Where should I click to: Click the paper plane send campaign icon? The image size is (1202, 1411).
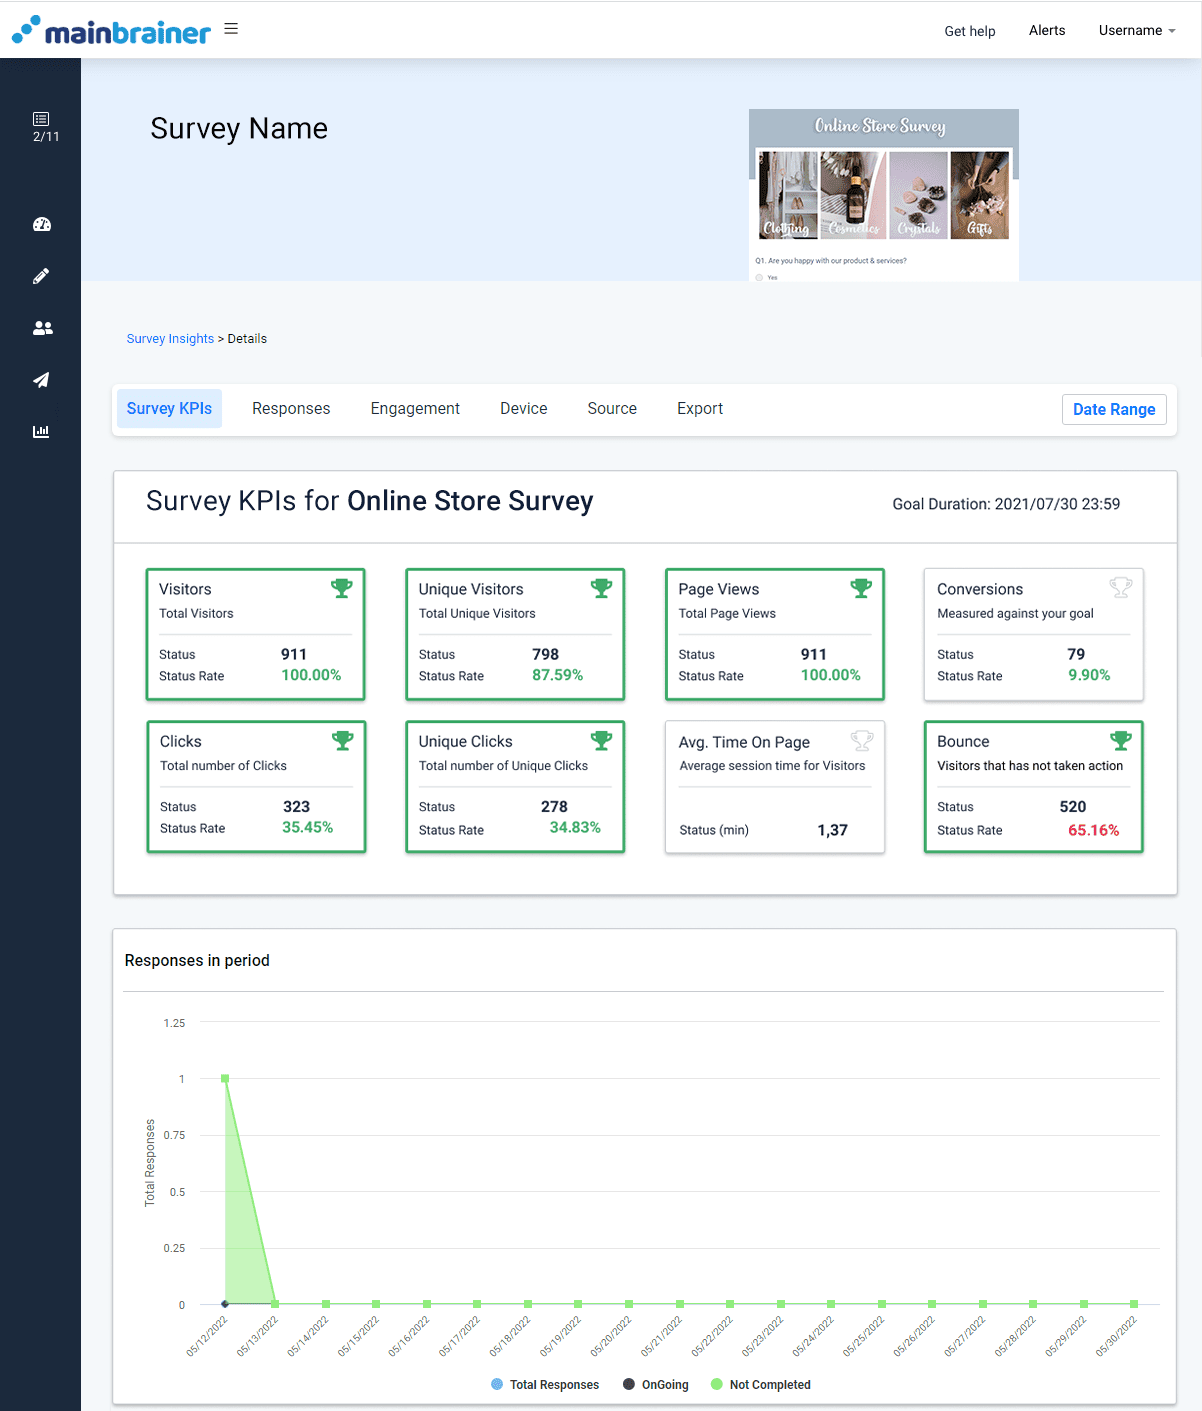point(41,380)
